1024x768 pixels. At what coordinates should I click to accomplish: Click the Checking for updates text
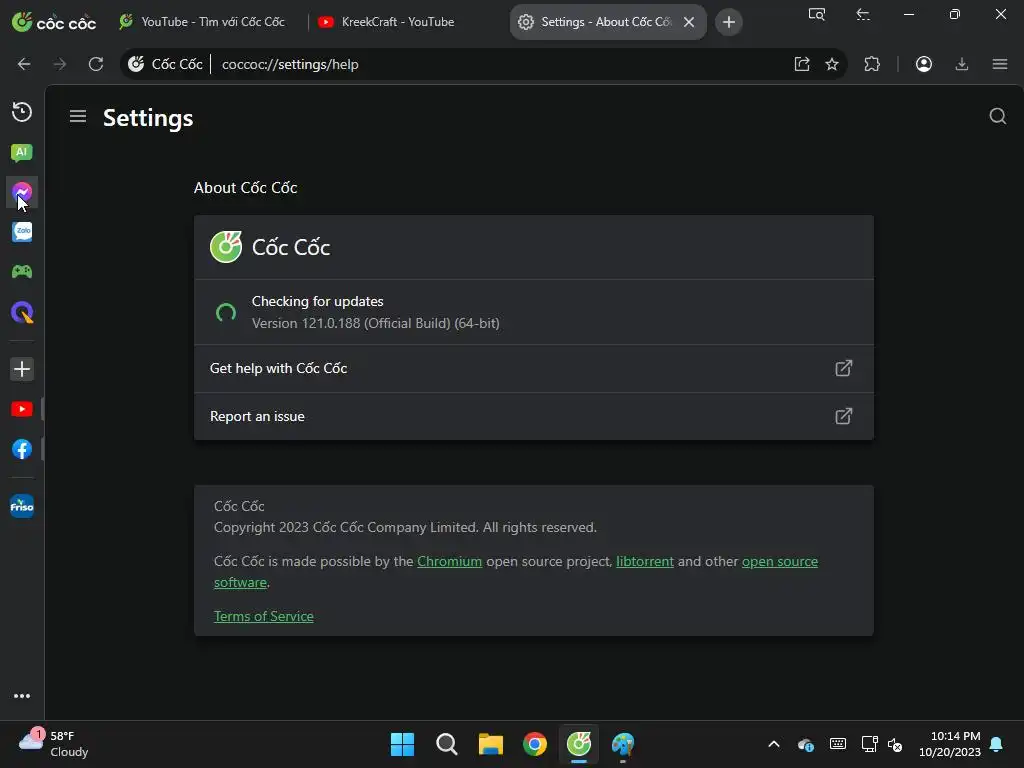317,302
